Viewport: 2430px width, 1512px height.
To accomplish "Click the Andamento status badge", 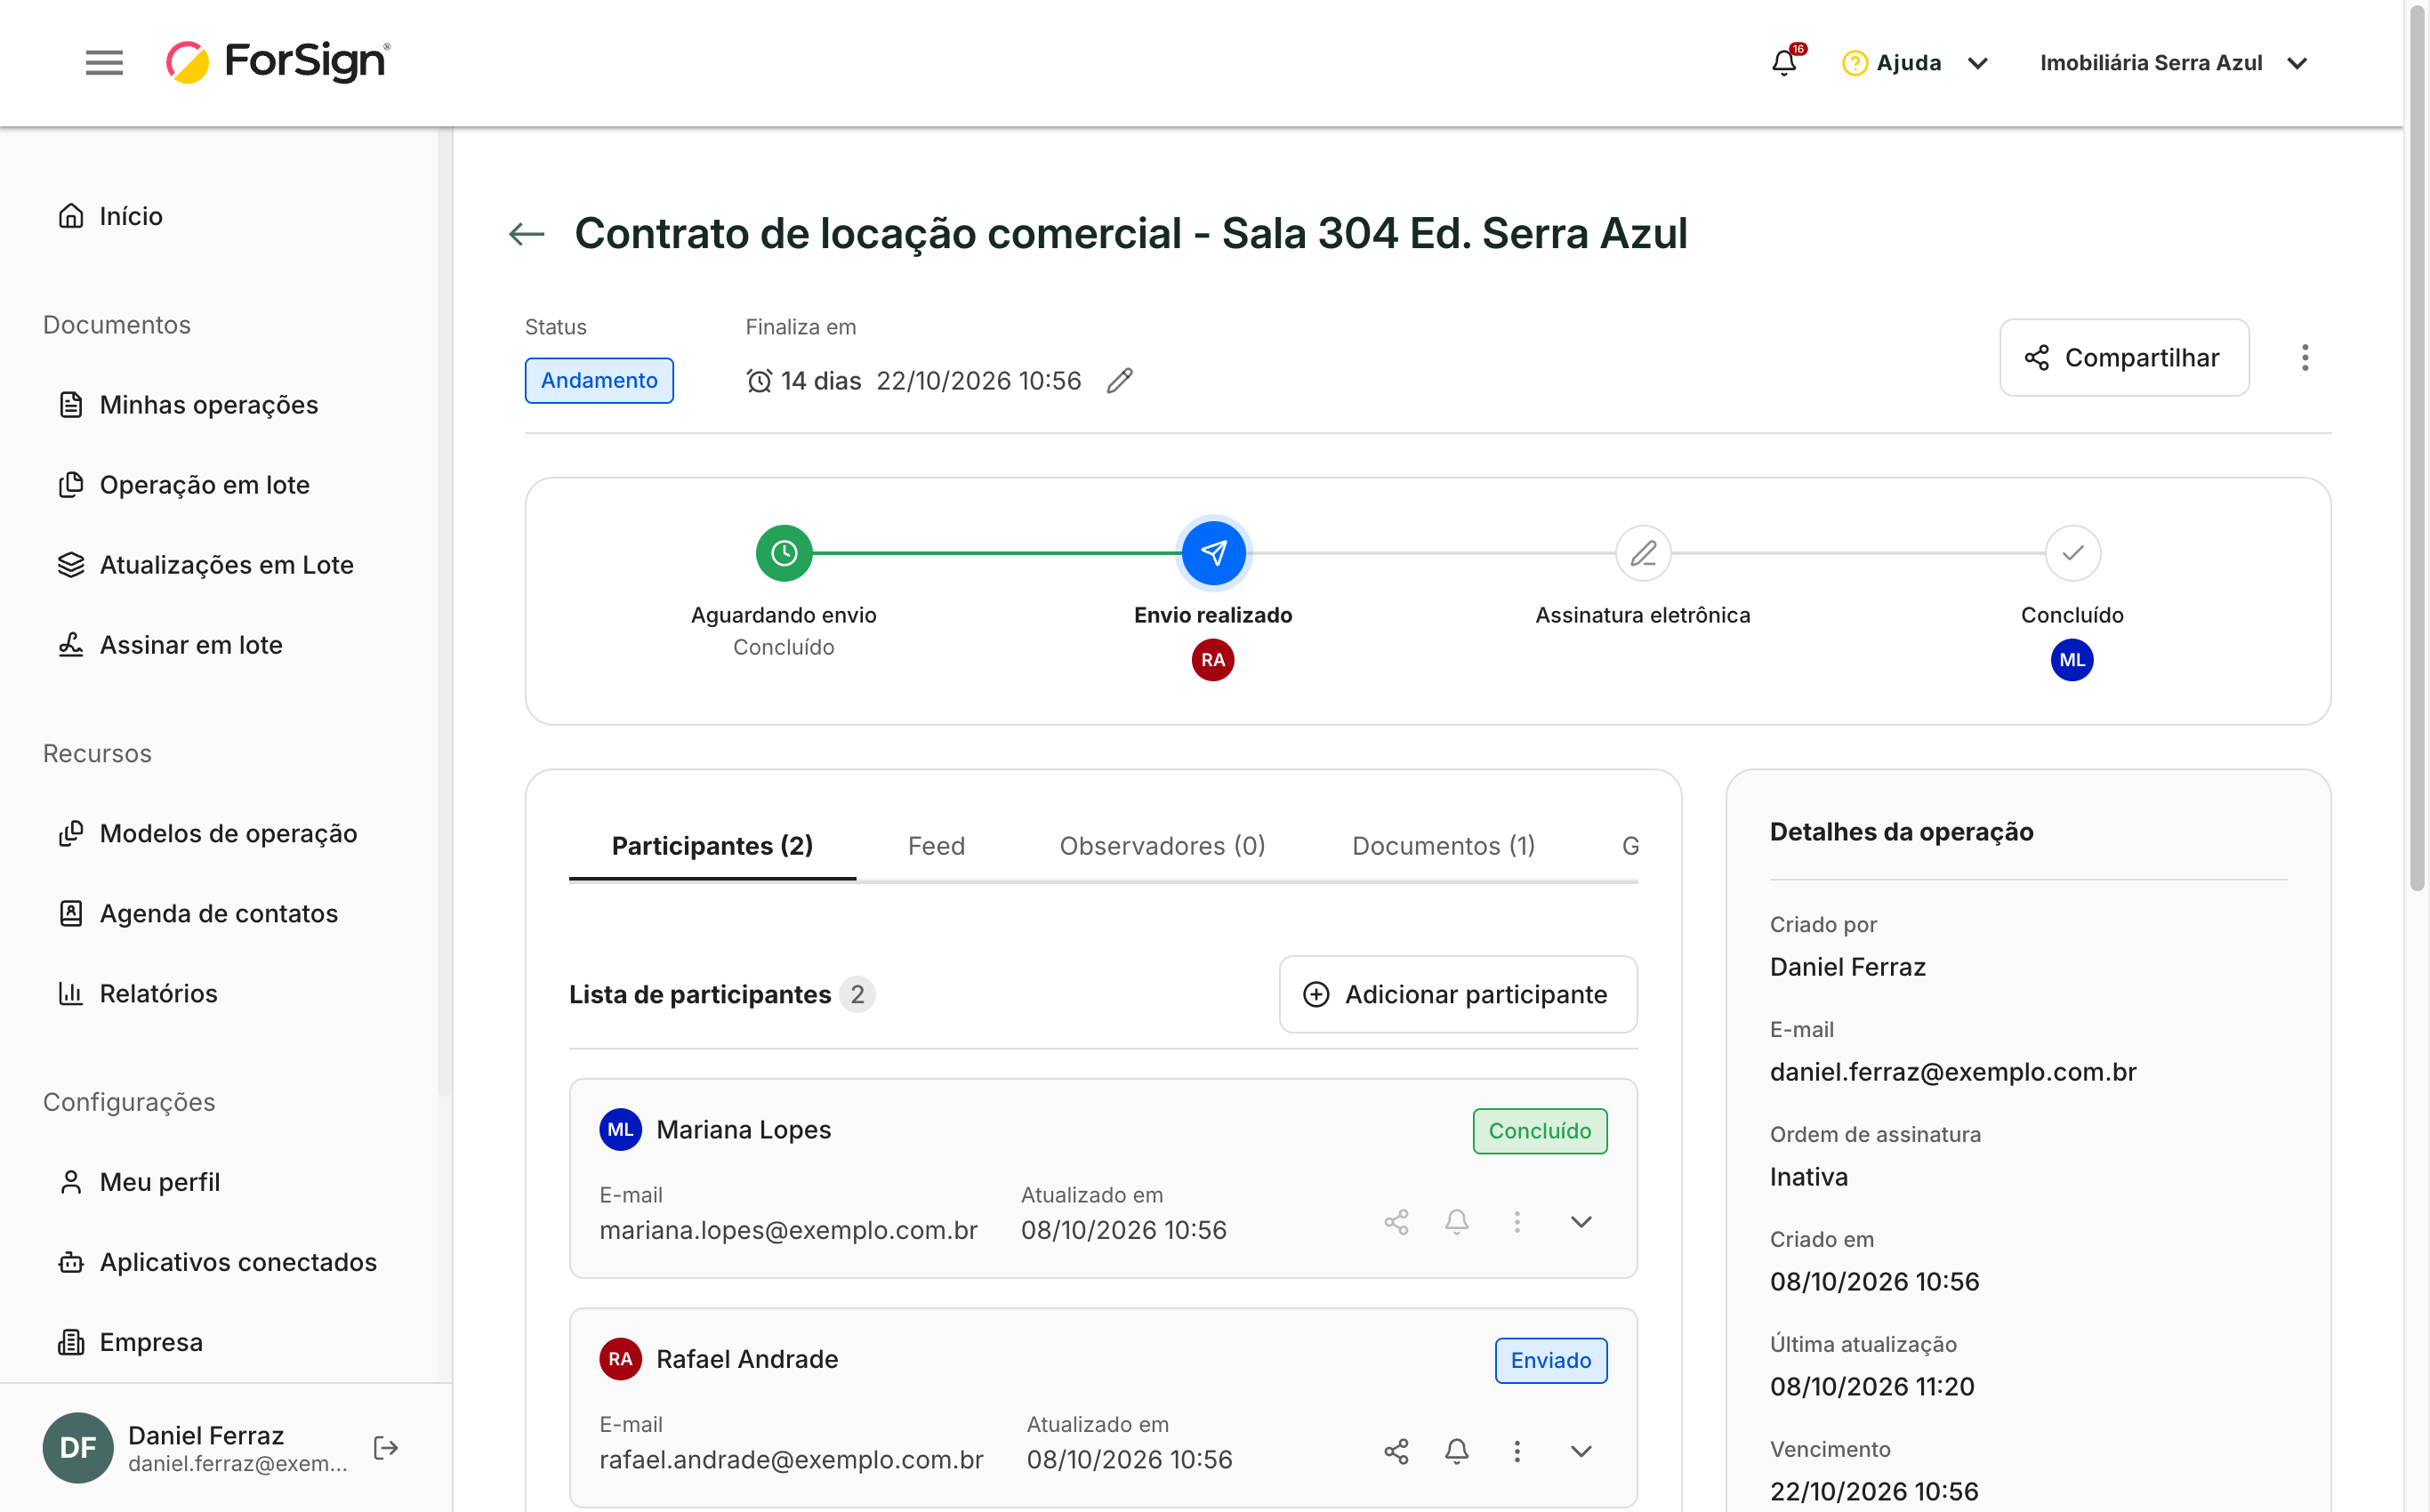I will (x=599, y=381).
